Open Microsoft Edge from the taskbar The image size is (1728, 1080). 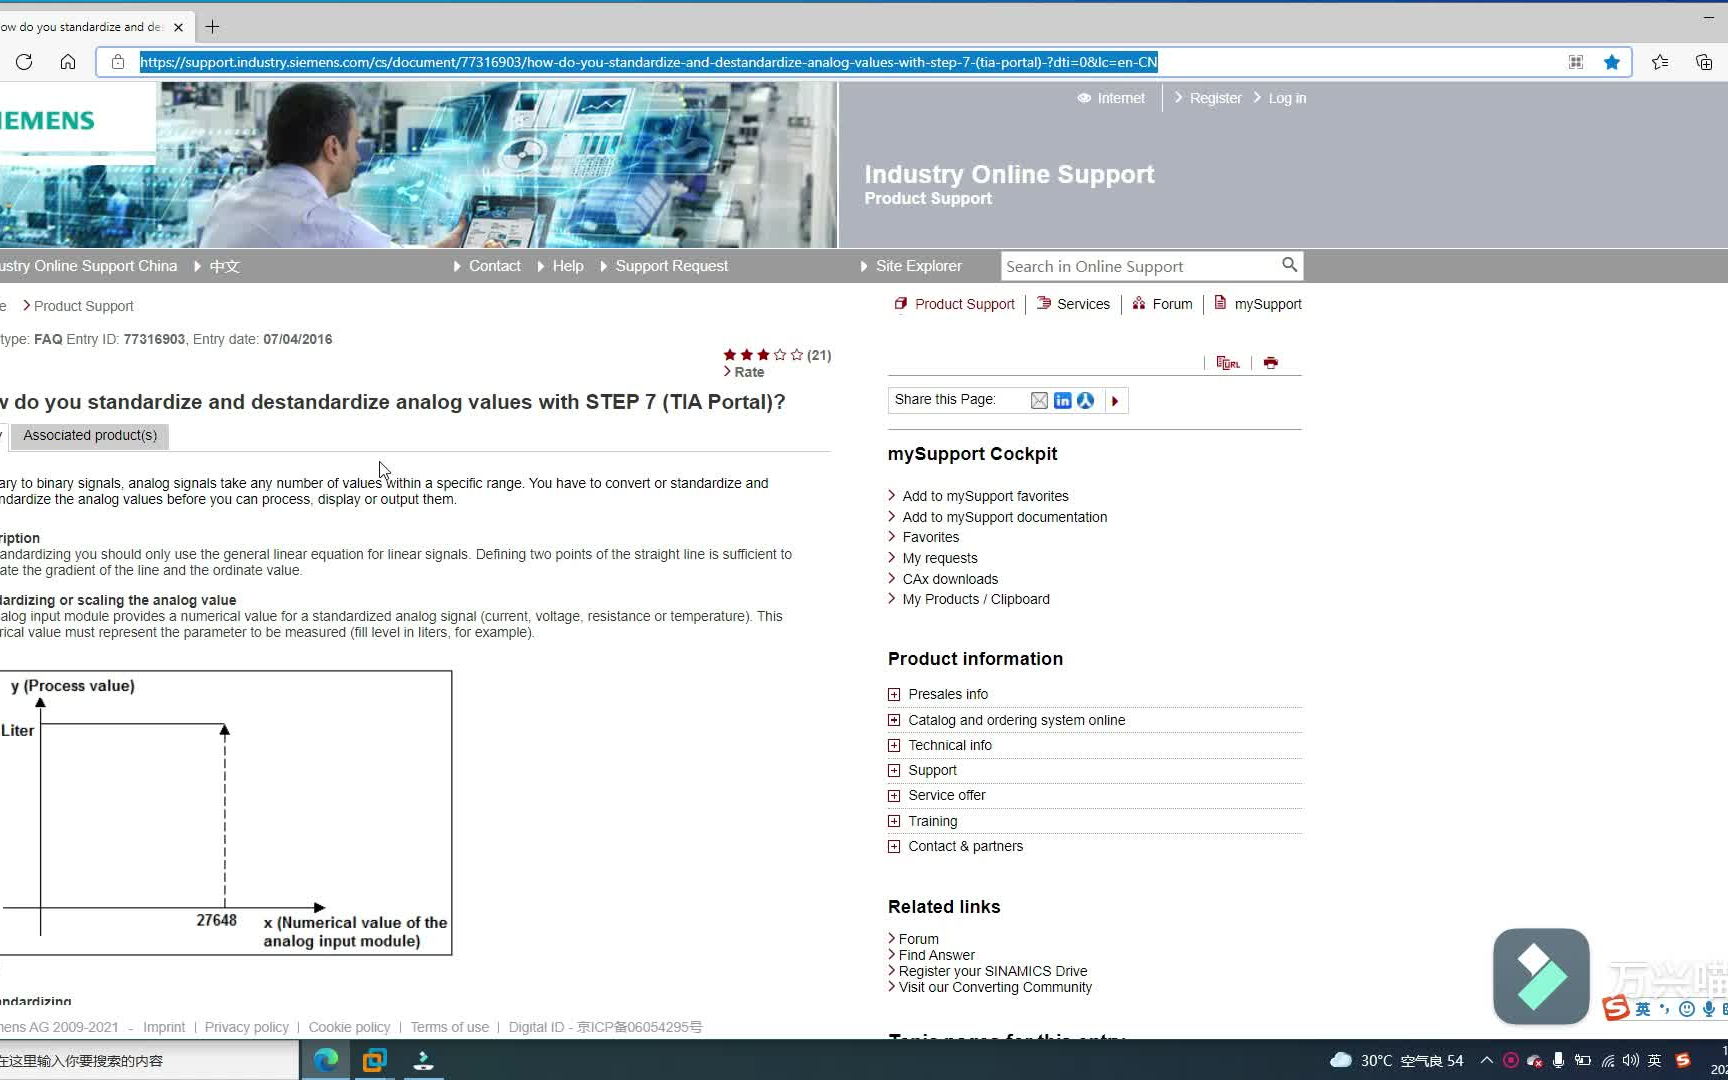(326, 1060)
